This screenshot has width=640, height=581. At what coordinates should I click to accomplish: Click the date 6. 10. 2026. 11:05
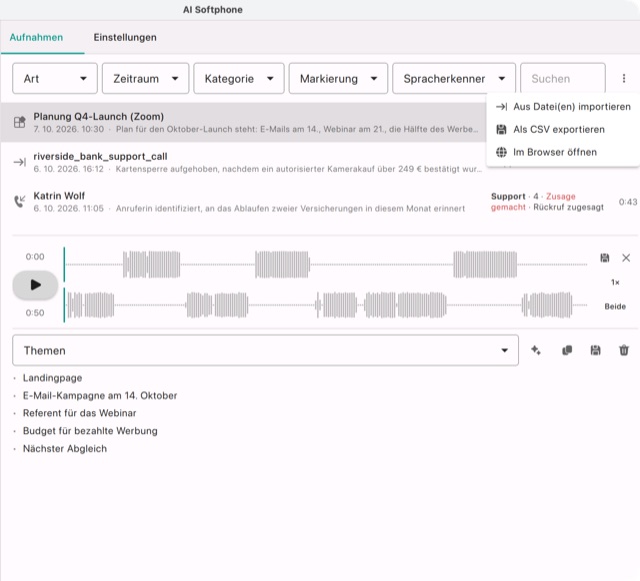69,209
